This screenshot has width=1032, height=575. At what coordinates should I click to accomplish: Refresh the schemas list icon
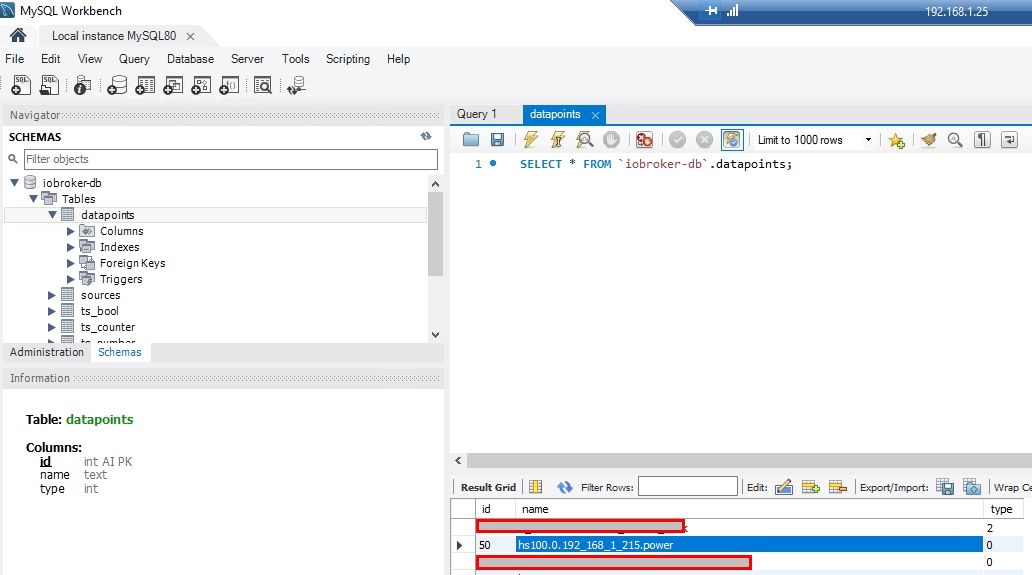[426, 136]
